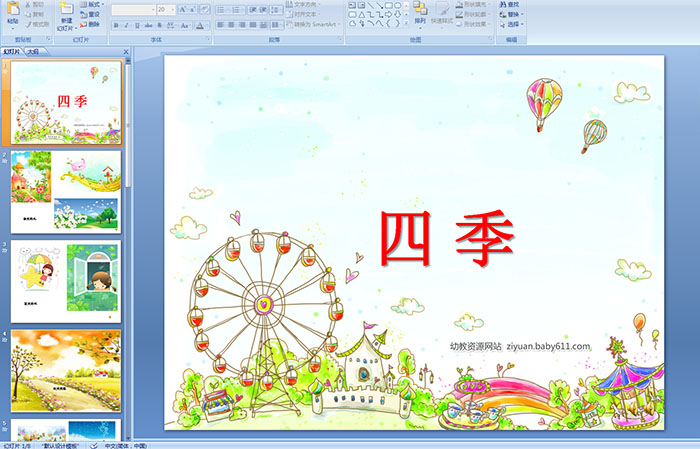Toggle underline text formatting
The width and height of the screenshot is (700, 449).
135,24
